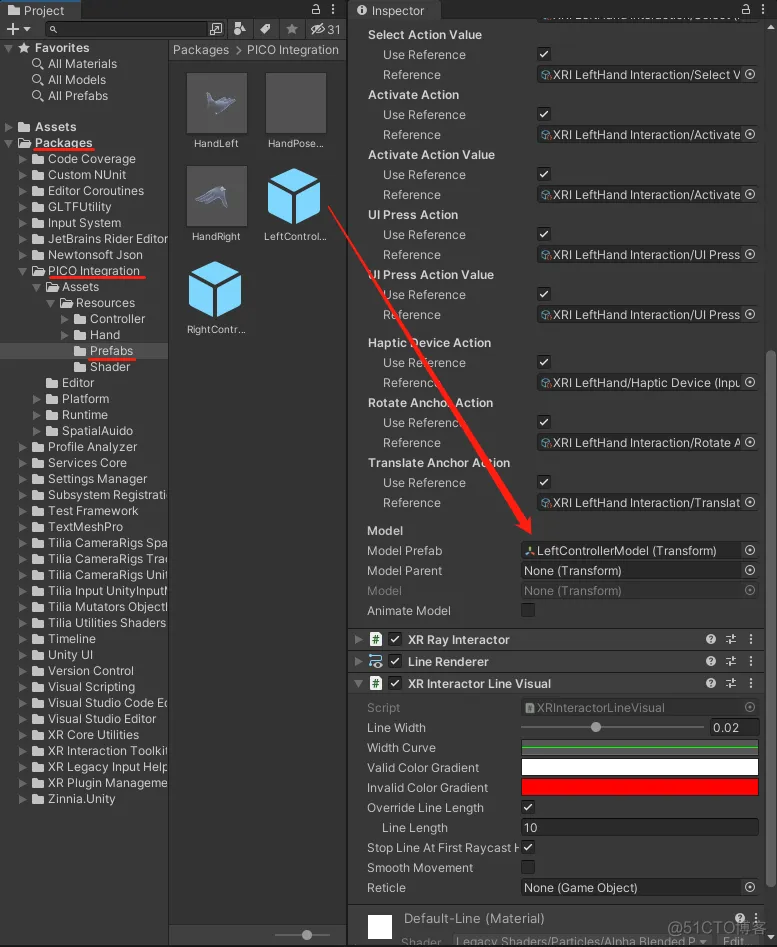The height and width of the screenshot is (947, 777).
Task: Expand the Assets root folder
Action: (x=8, y=127)
